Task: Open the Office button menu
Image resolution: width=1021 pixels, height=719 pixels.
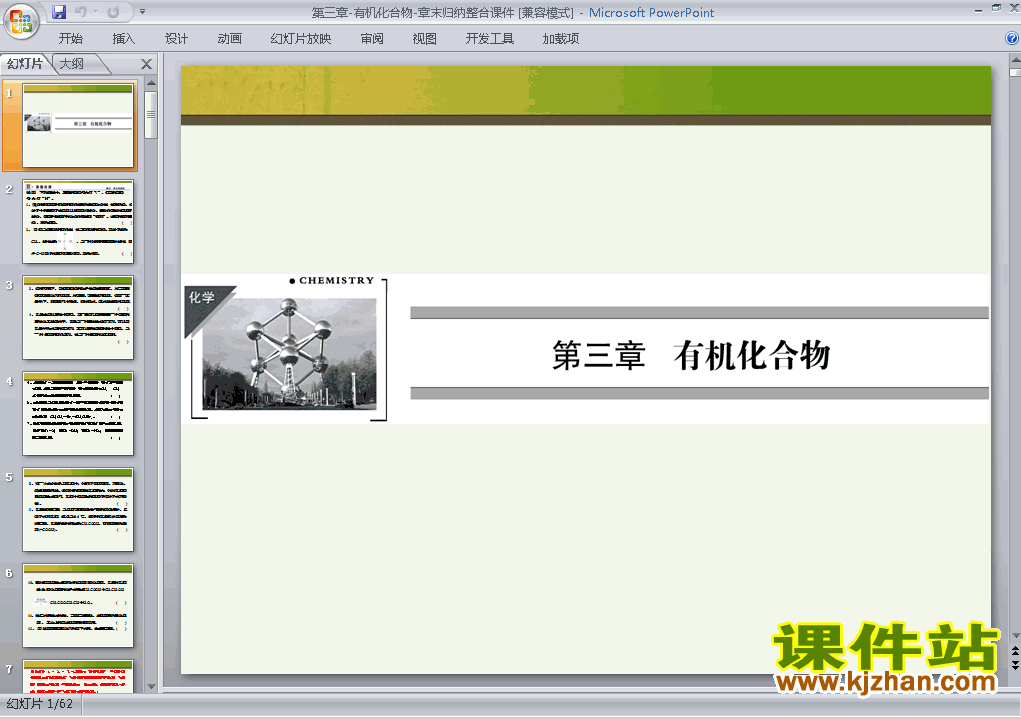Action: click(21, 21)
